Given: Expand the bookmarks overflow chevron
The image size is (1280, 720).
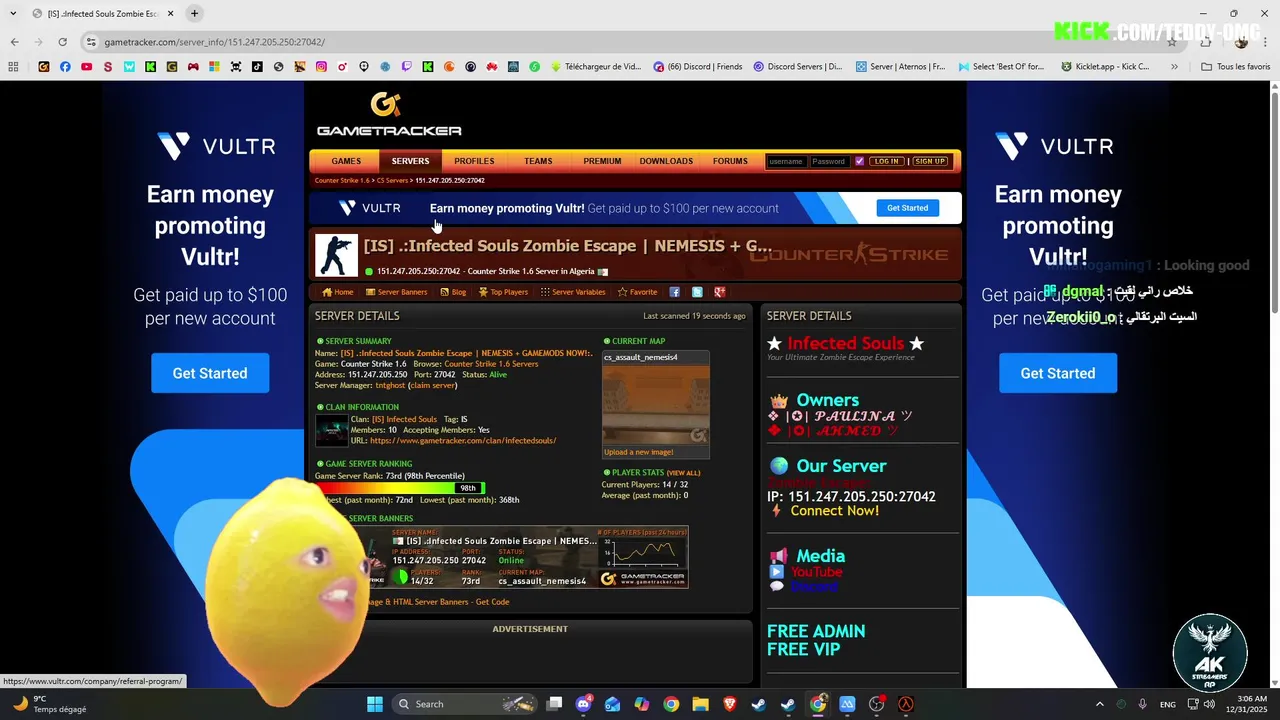Looking at the screenshot, I should (x=1174, y=67).
